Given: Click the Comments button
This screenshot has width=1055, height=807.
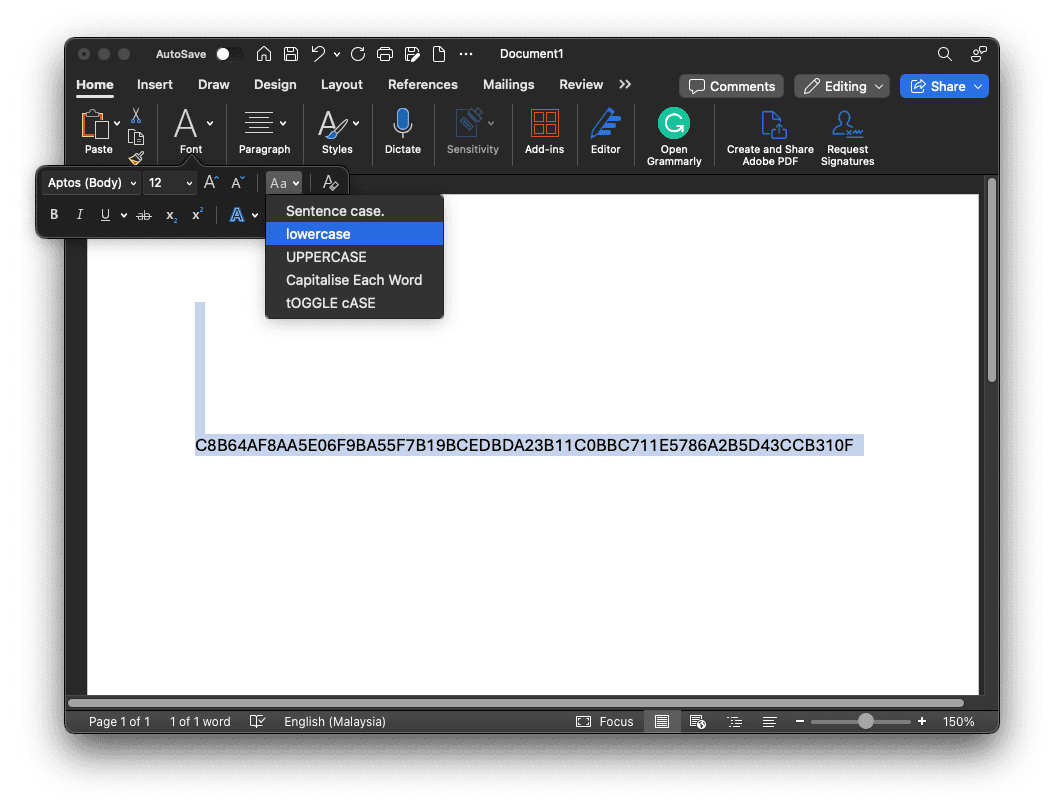Looking at the screenshot, I should click(x=732, y=86).
